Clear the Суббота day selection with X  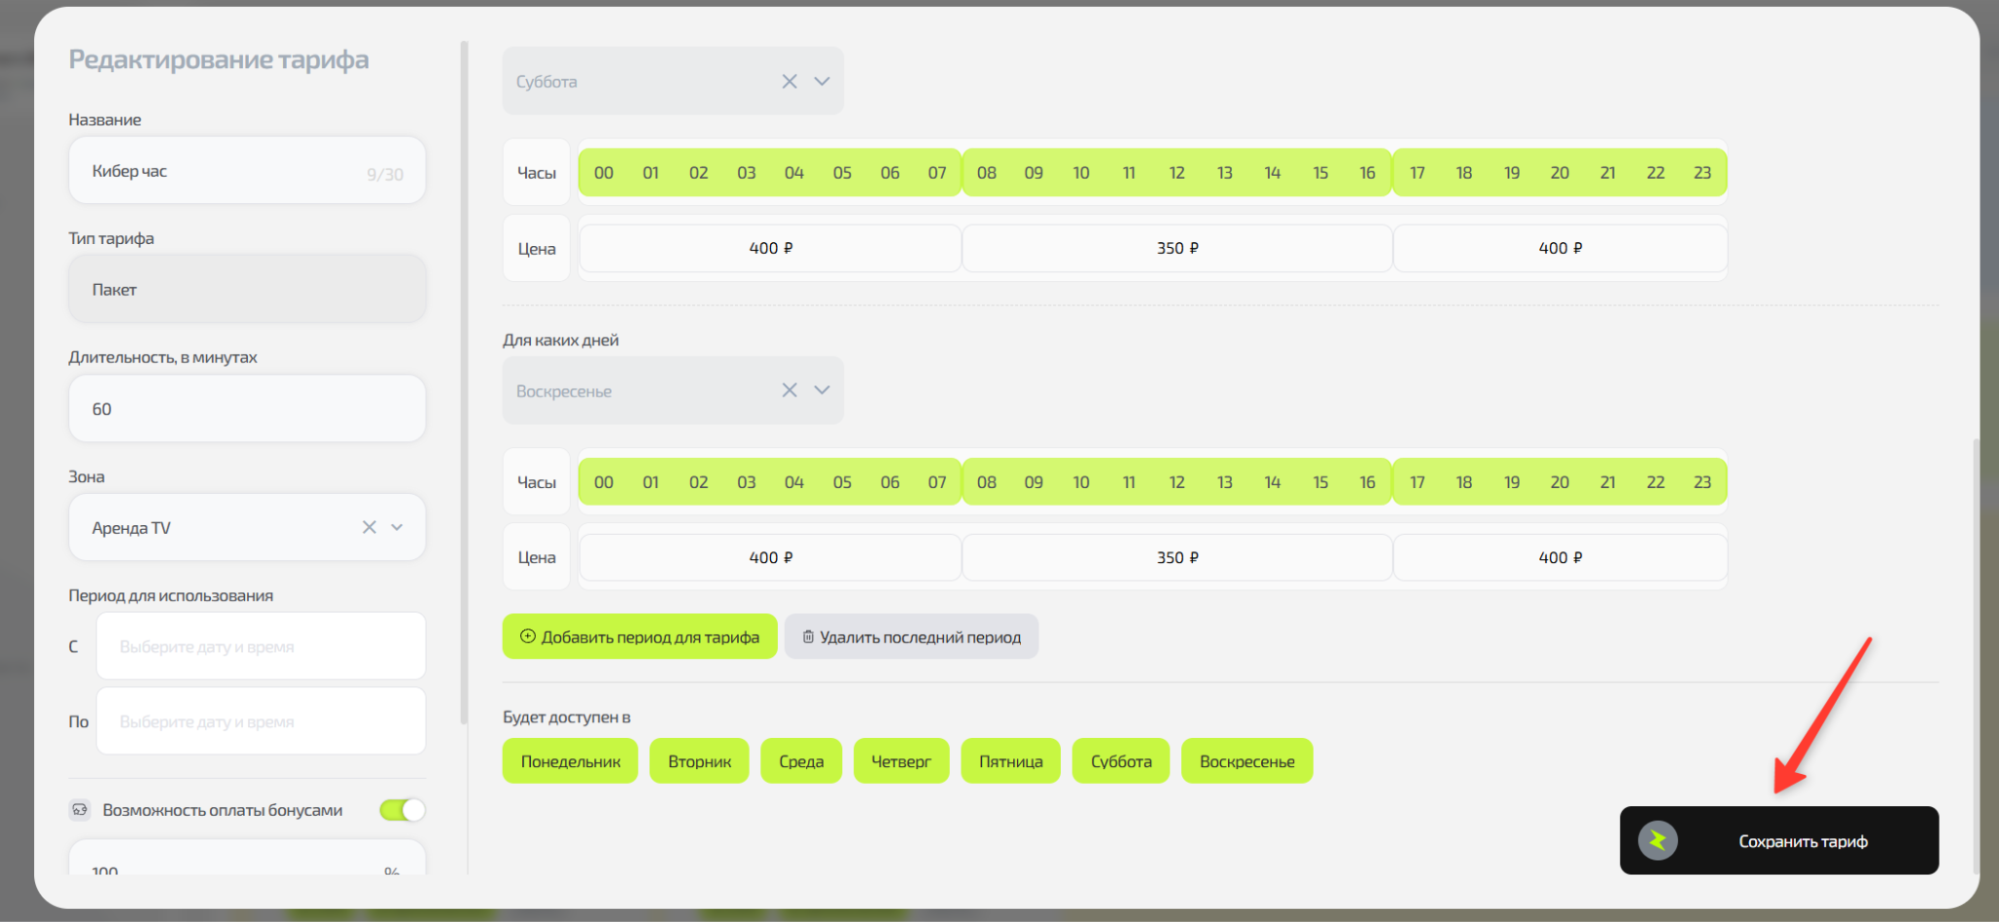(789, 81)
